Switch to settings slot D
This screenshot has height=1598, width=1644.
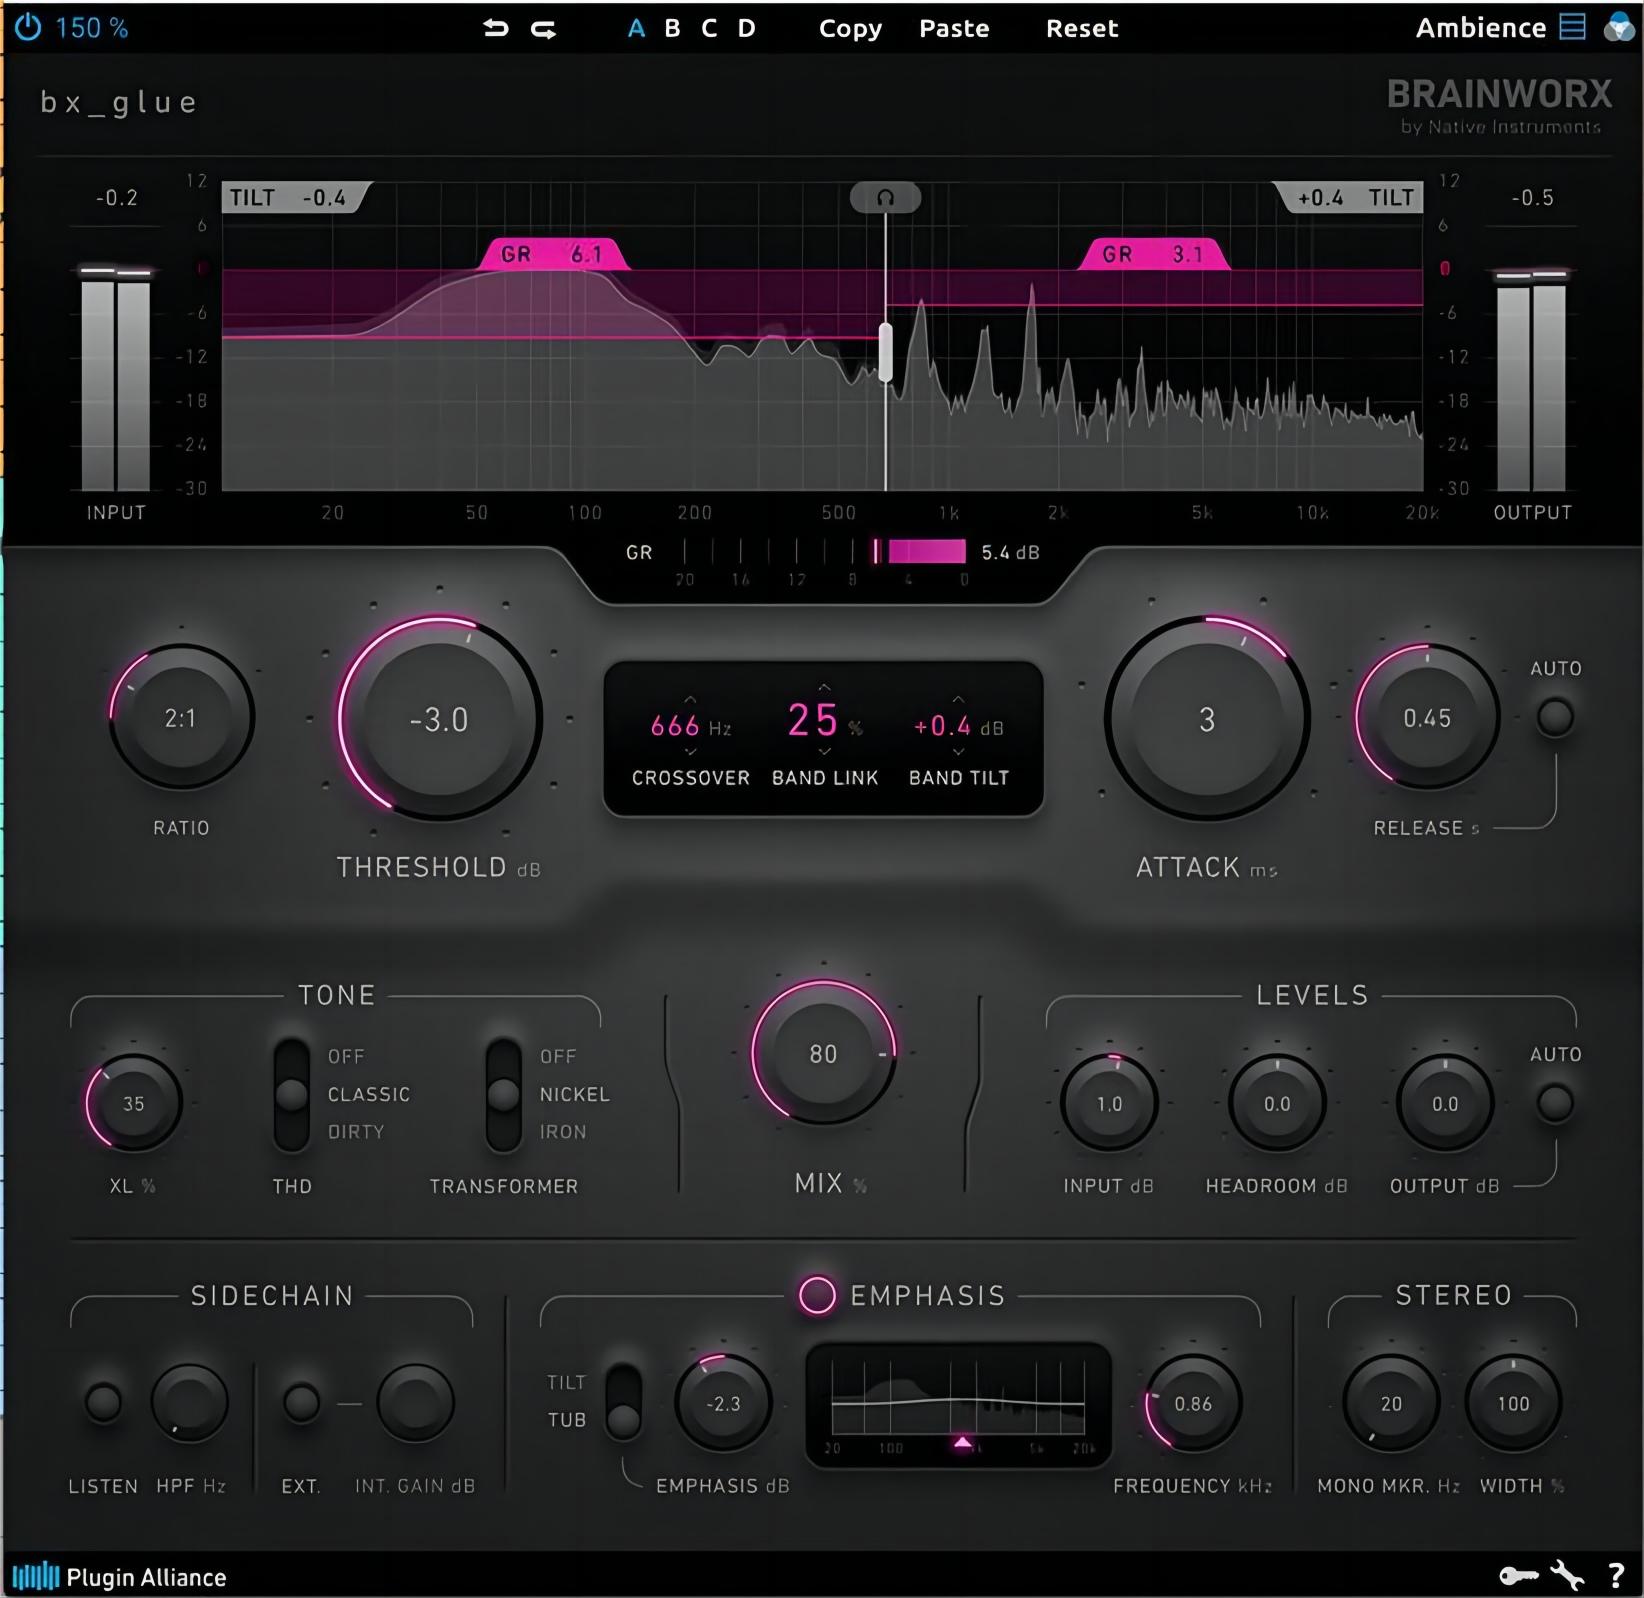[746, 28]
